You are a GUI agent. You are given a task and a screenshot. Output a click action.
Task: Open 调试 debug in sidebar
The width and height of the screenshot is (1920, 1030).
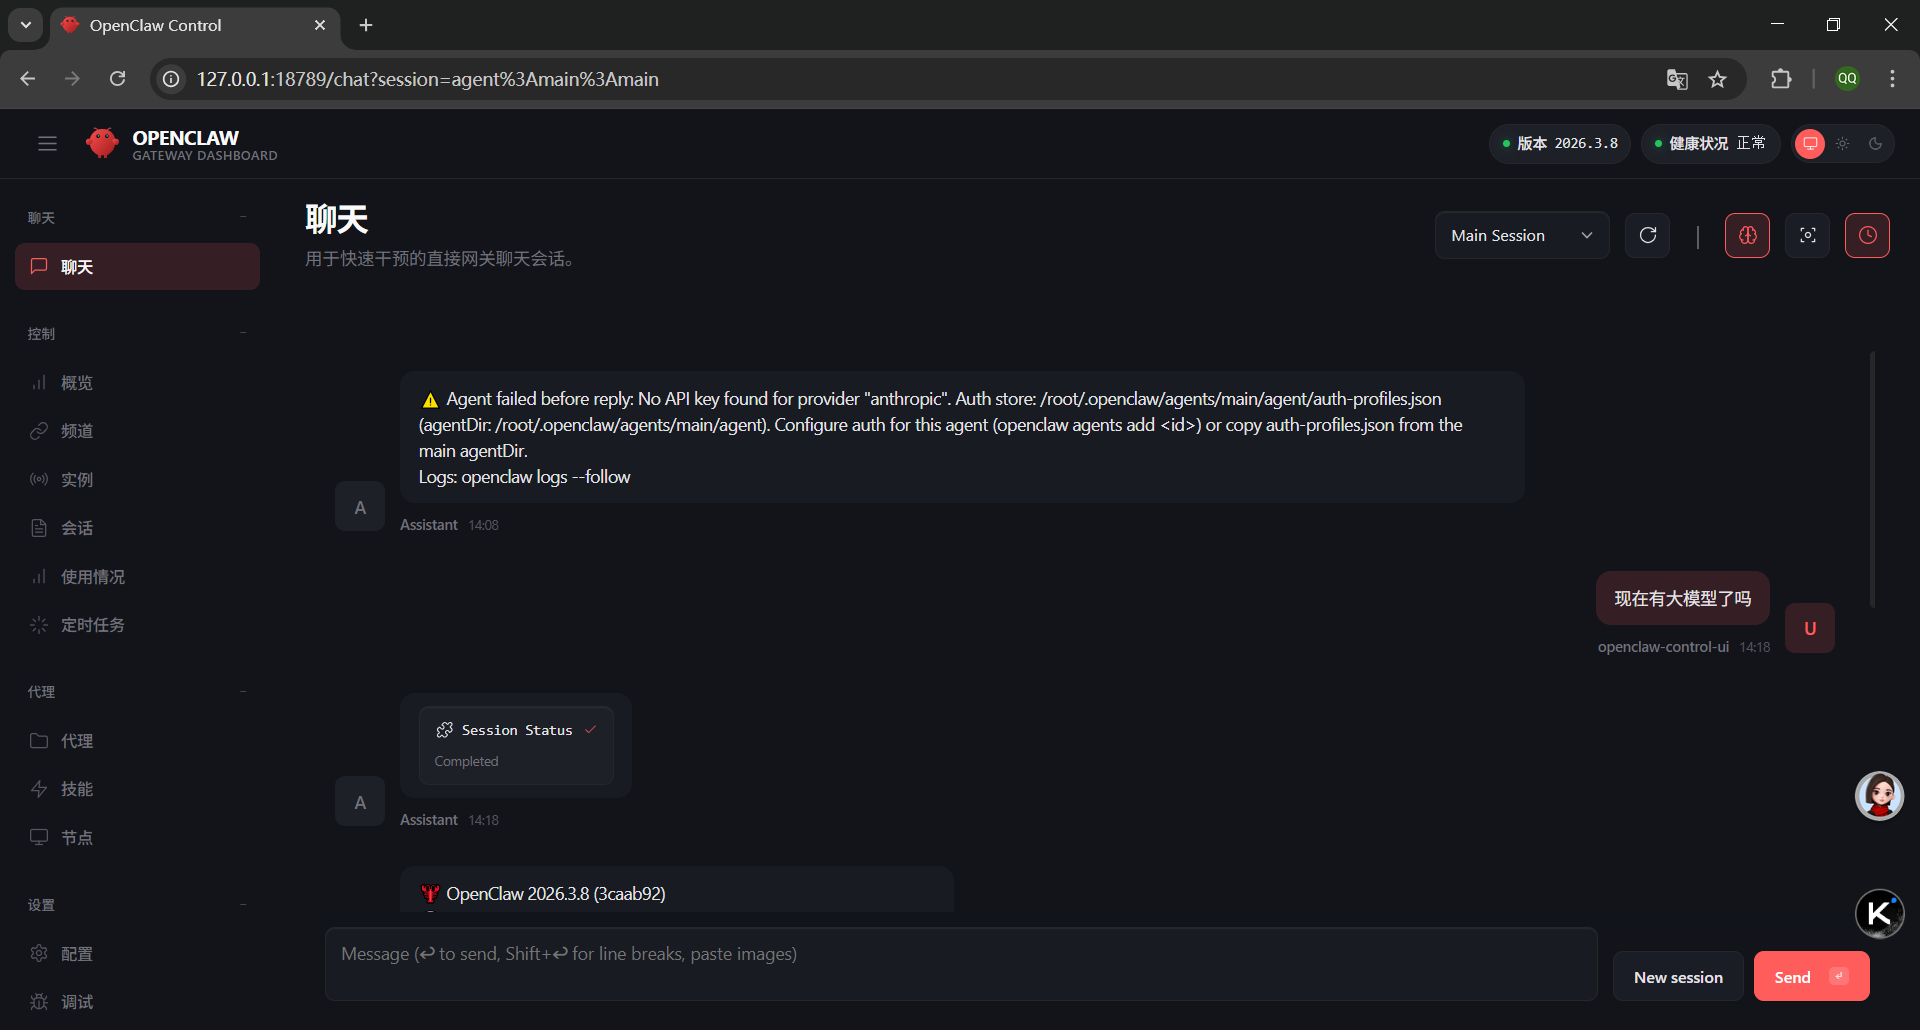pyautogui.click(x=137, y=1002)
